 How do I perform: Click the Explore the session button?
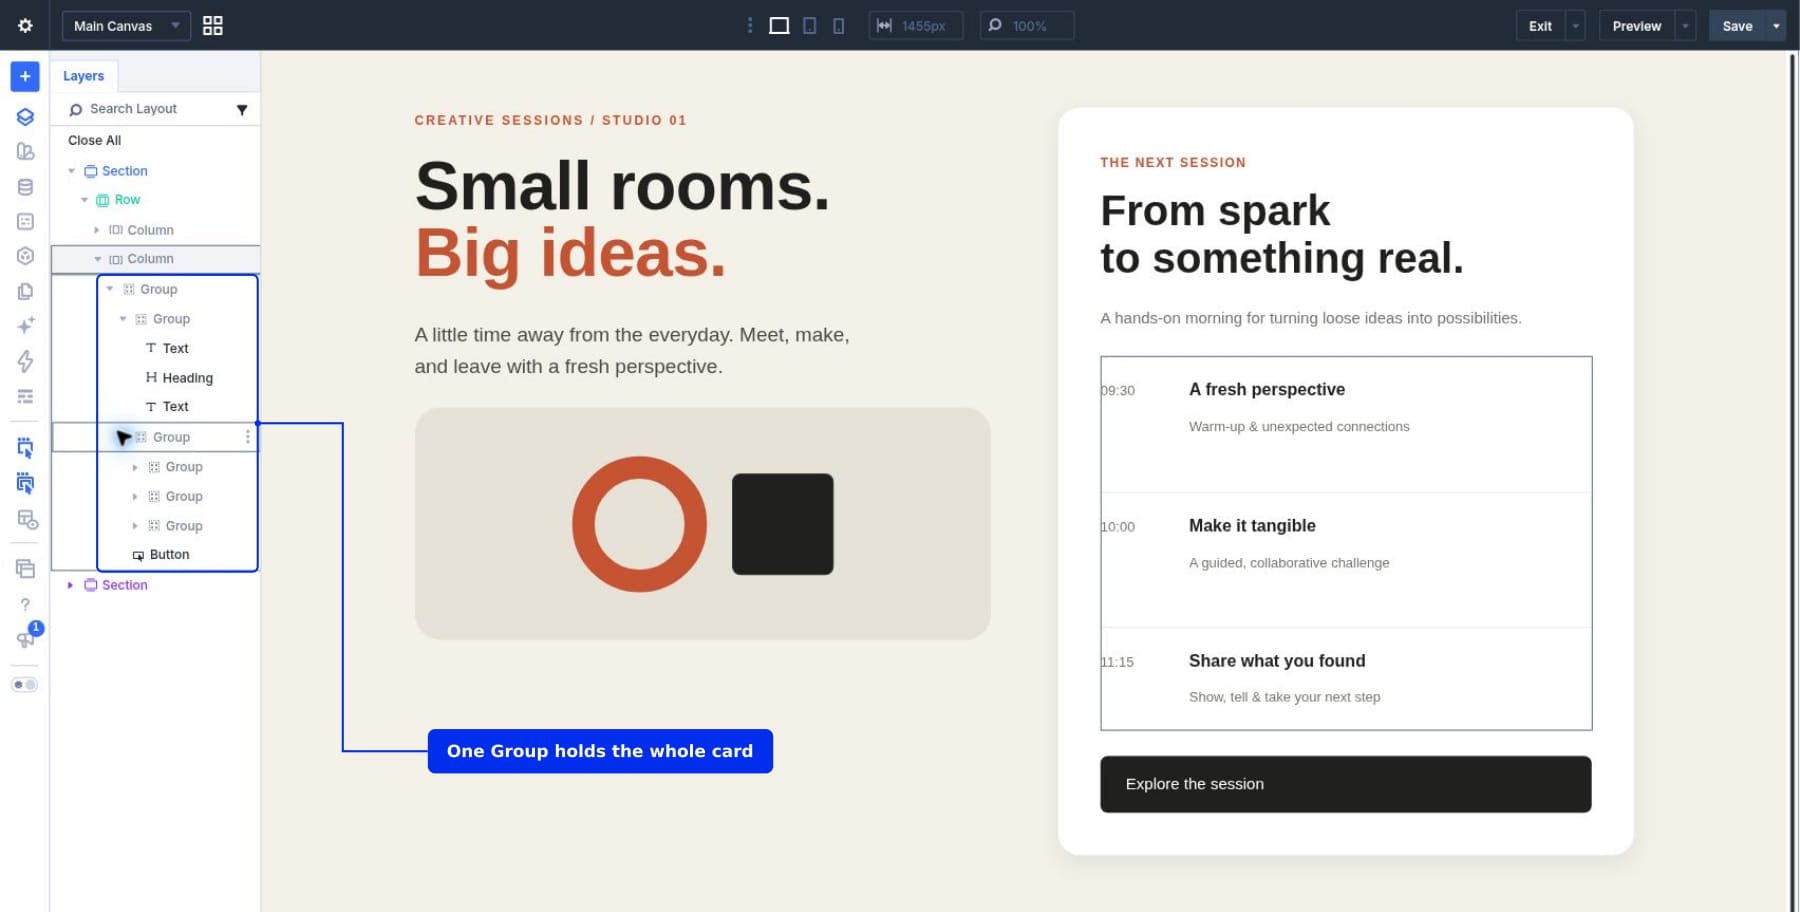click(1346, 784)
